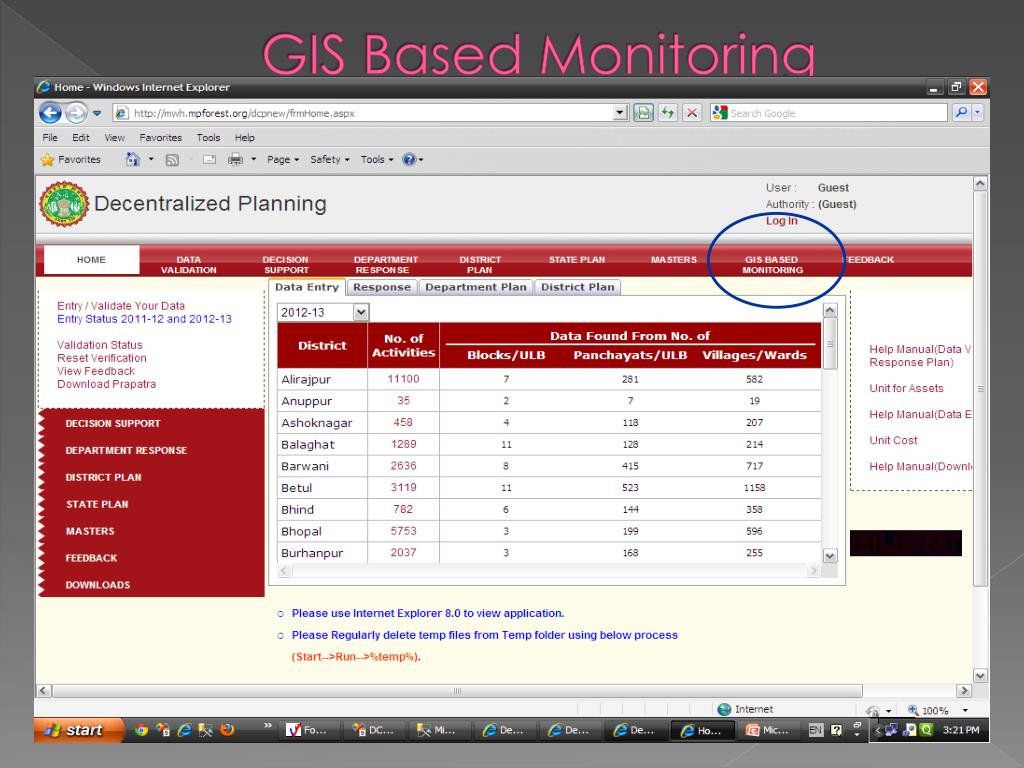1024x768 pixels.
Task: Click the Entry / Validate Your Data link
Action: [121, 306]
